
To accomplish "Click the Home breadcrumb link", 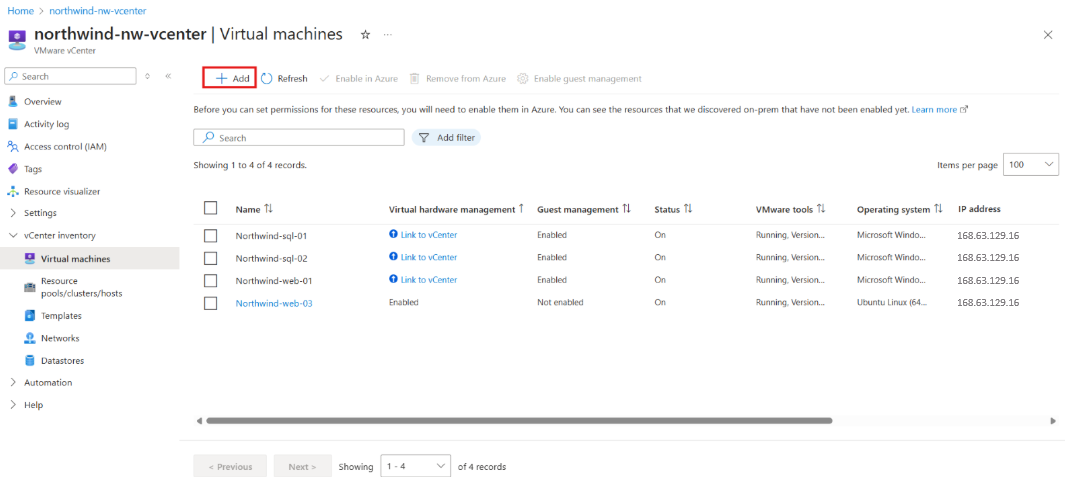I will pos(18,12).
